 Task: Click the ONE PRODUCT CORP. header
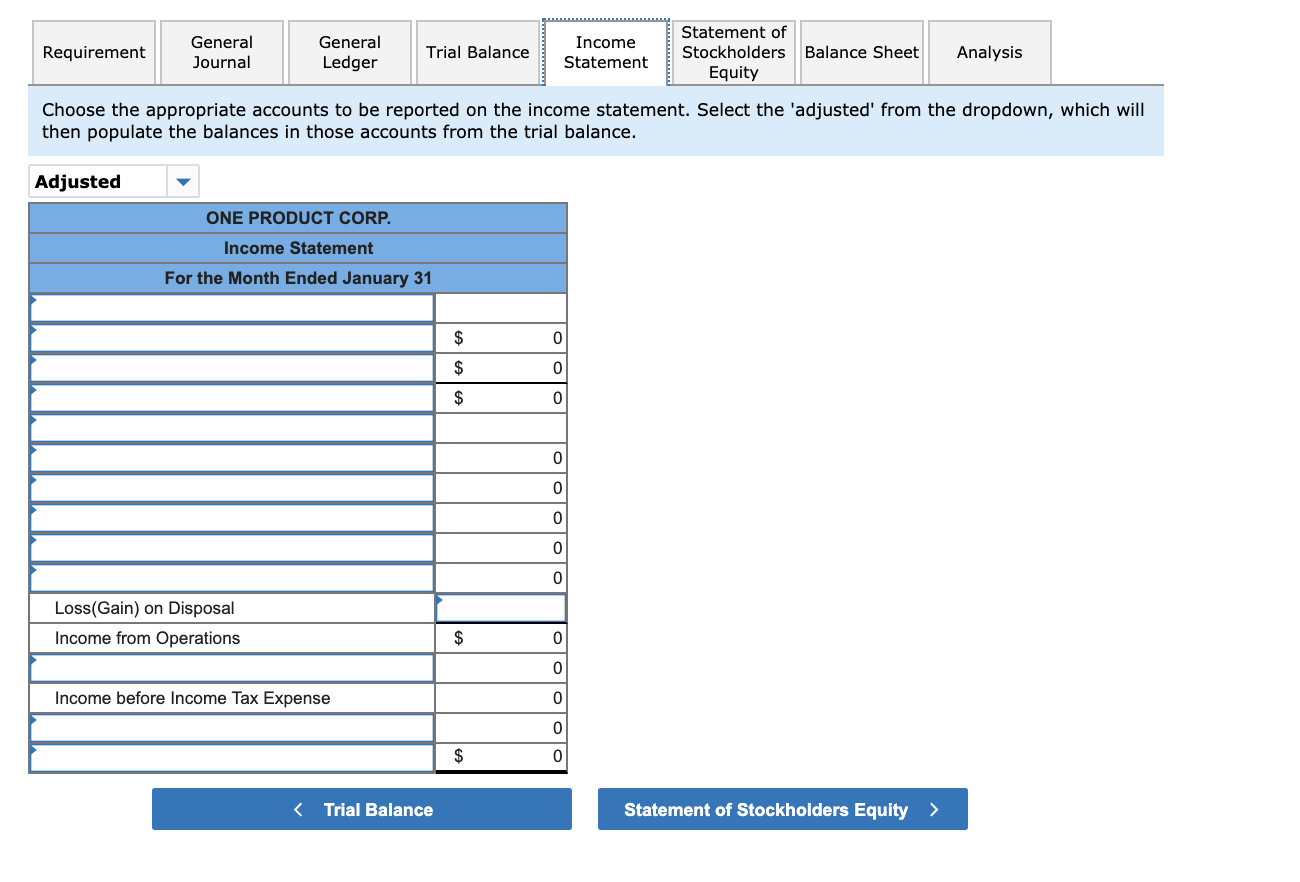coord(298,218)
